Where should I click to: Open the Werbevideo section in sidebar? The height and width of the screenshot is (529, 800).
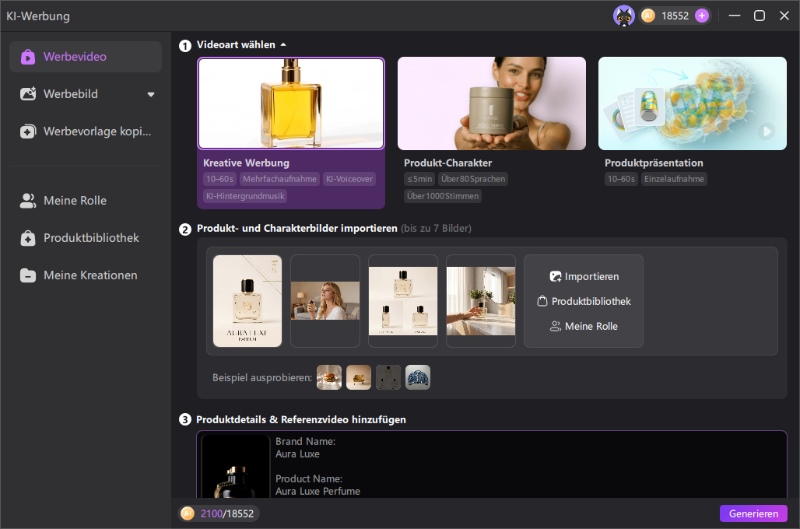[86, 57]
